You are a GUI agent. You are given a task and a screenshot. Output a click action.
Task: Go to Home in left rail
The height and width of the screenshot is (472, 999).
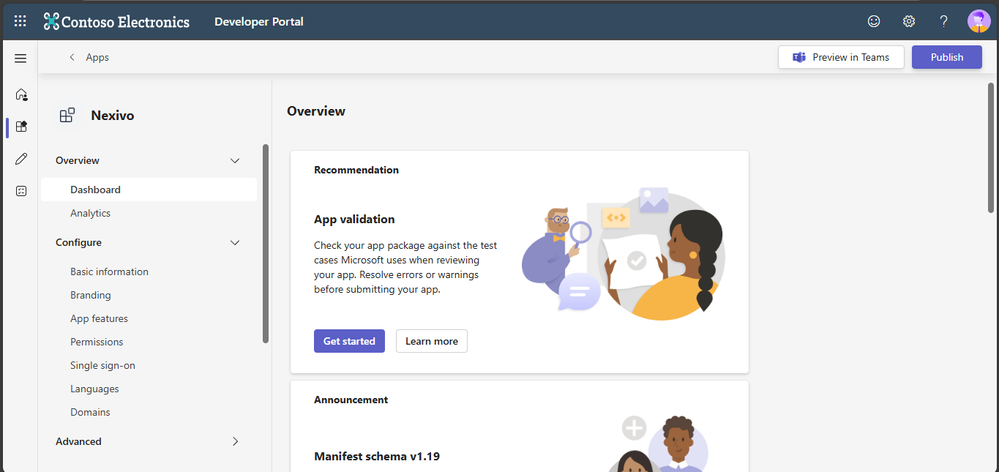21,95
